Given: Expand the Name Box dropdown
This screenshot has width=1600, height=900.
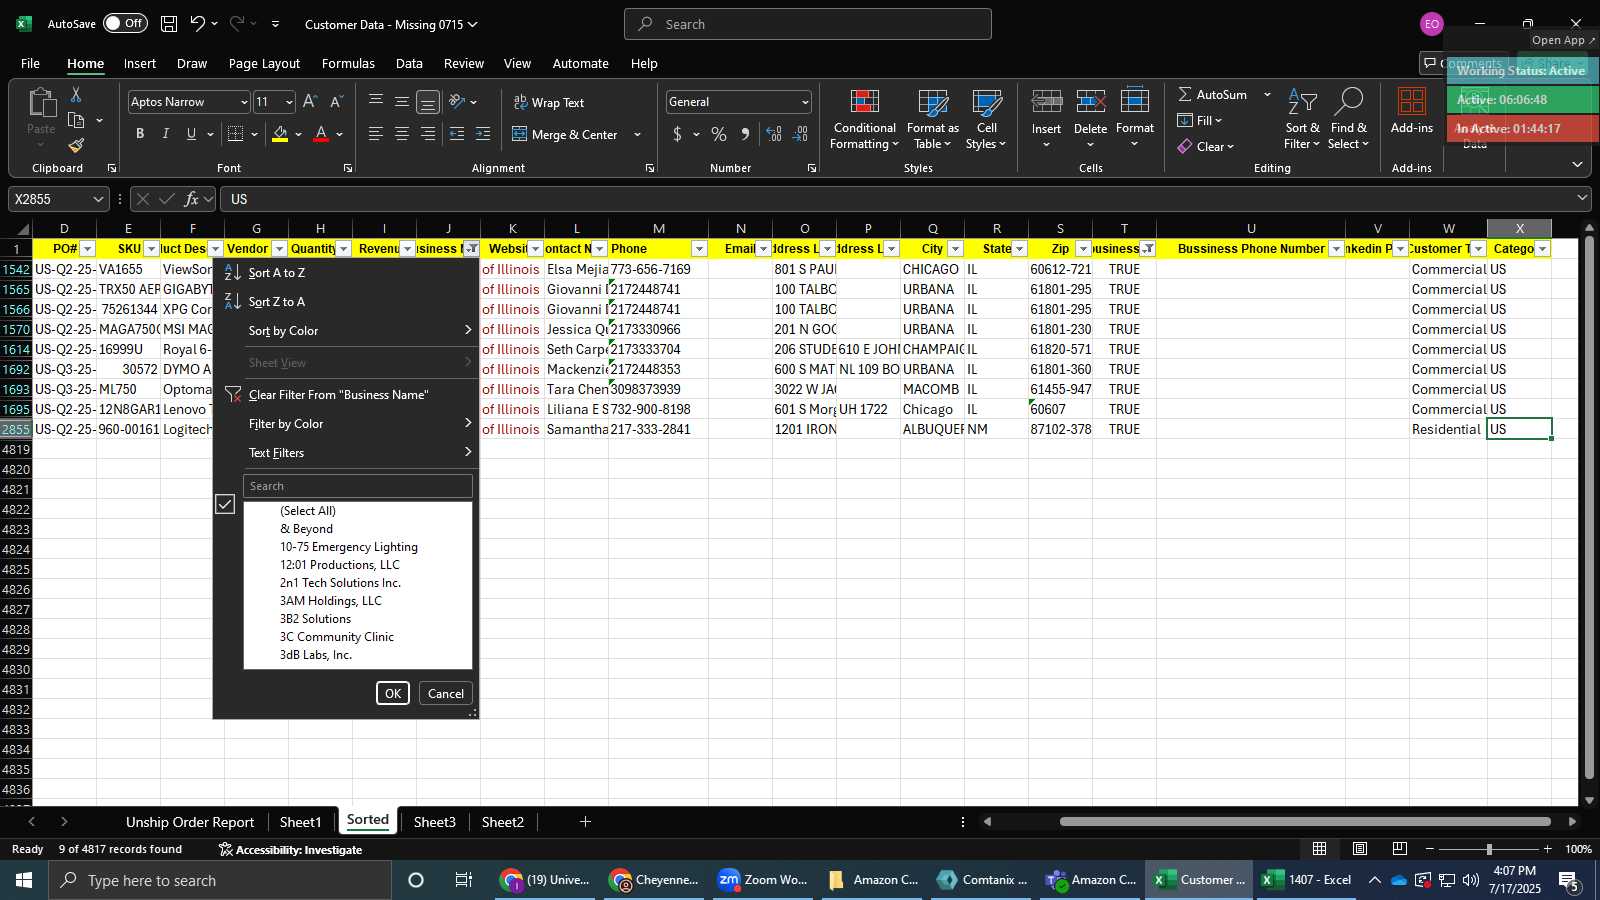Looking at the screenshot, I should (98, 199).
